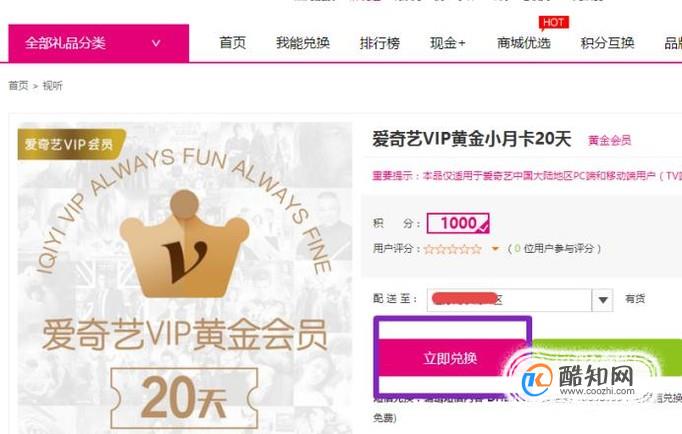The height and width of the screenshot is (434, 682).
Task: Open 积分互换 nav item
Action: click(607, 43)
